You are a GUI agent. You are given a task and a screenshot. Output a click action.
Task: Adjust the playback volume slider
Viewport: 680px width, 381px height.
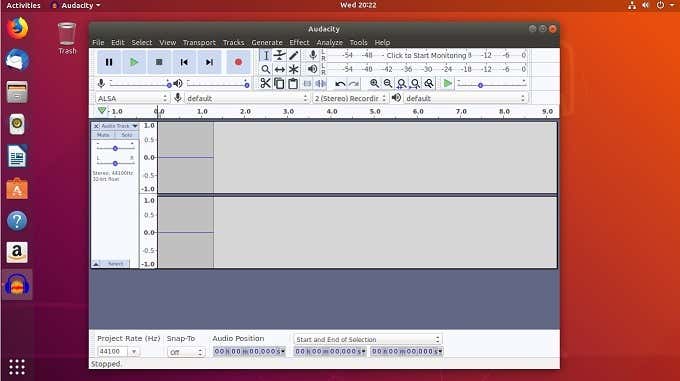pos(219,84)
